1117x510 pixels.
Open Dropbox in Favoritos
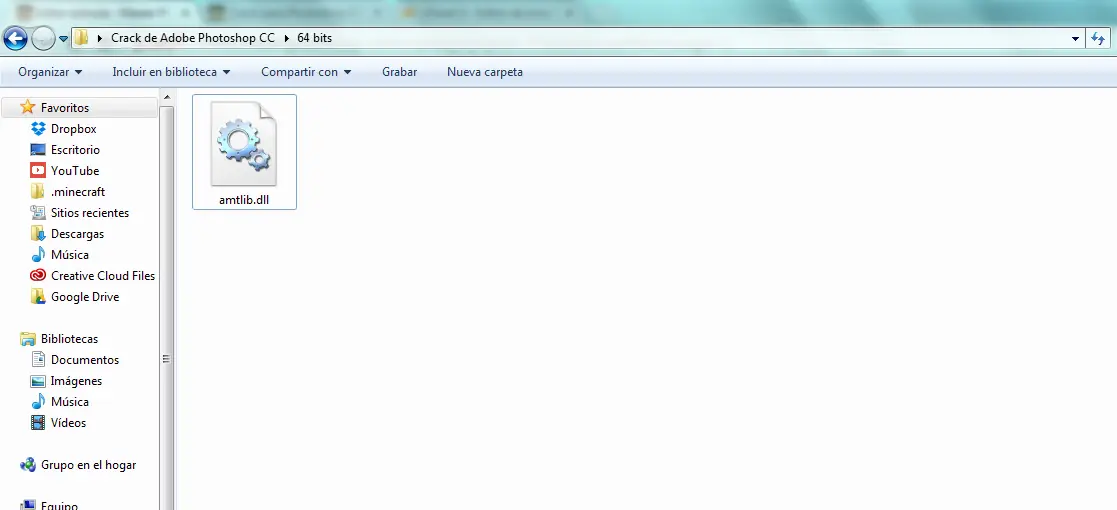click(73, 129)
